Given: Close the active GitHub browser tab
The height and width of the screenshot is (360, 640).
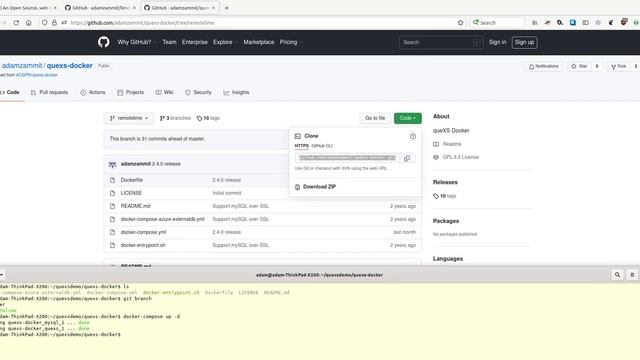Looking at the screenshot, I should 213,8.
